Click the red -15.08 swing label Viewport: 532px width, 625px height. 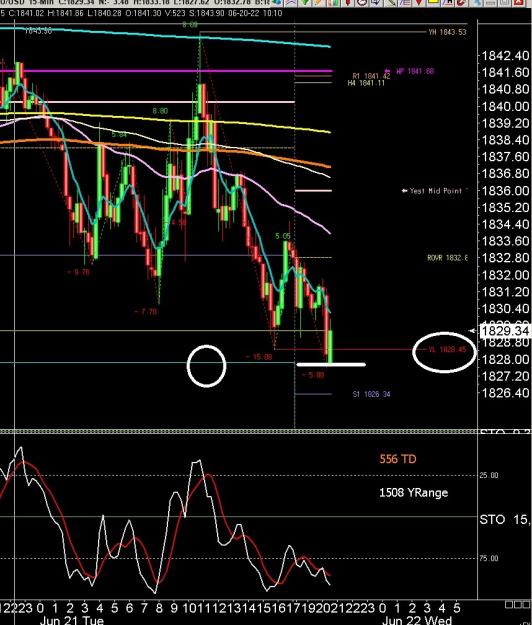(259, 357)
